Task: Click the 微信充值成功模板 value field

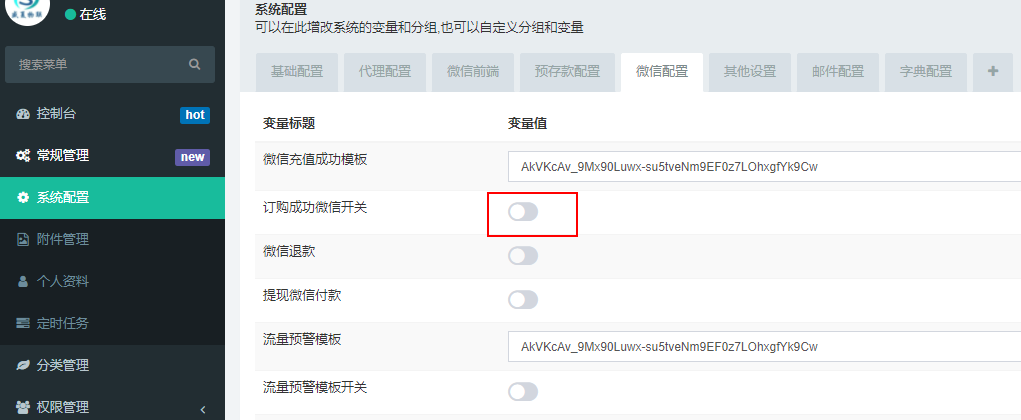Action: 764,166
